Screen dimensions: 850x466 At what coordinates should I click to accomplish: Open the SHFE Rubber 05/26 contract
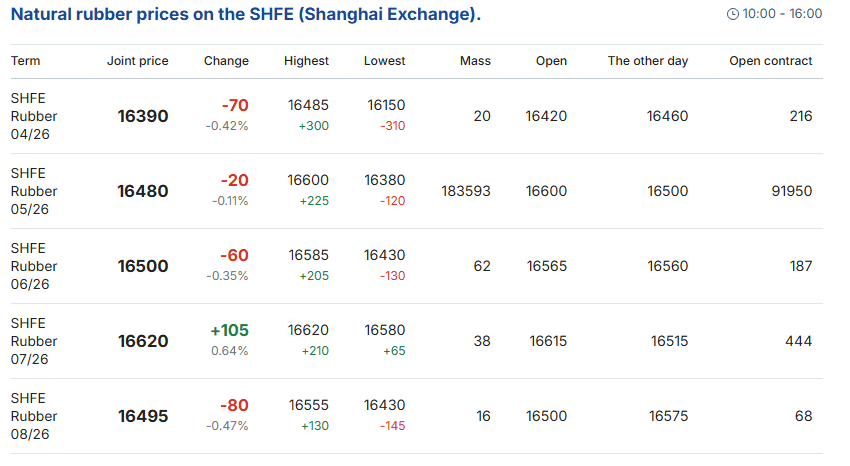pyautogui.click(x=34, y=191)
